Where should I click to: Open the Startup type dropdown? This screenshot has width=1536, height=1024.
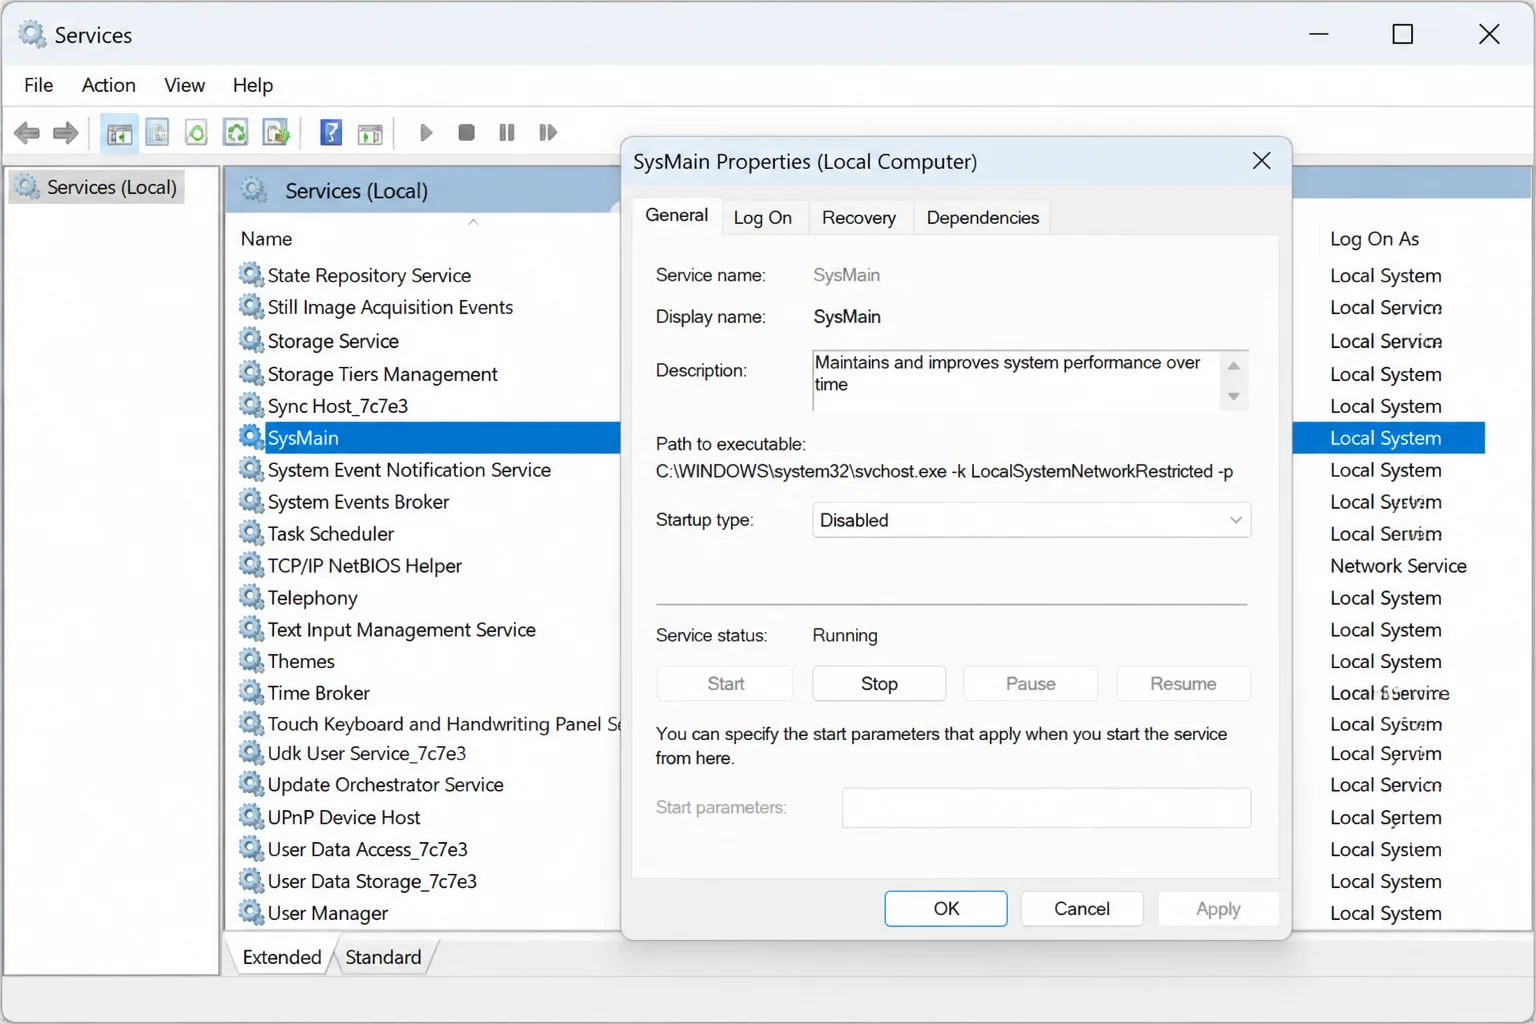point(1031,520)
